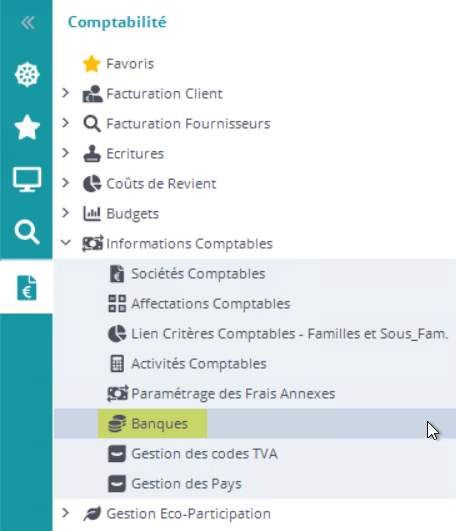Click the calculator icon for Activités Comptables

[117, 364]
